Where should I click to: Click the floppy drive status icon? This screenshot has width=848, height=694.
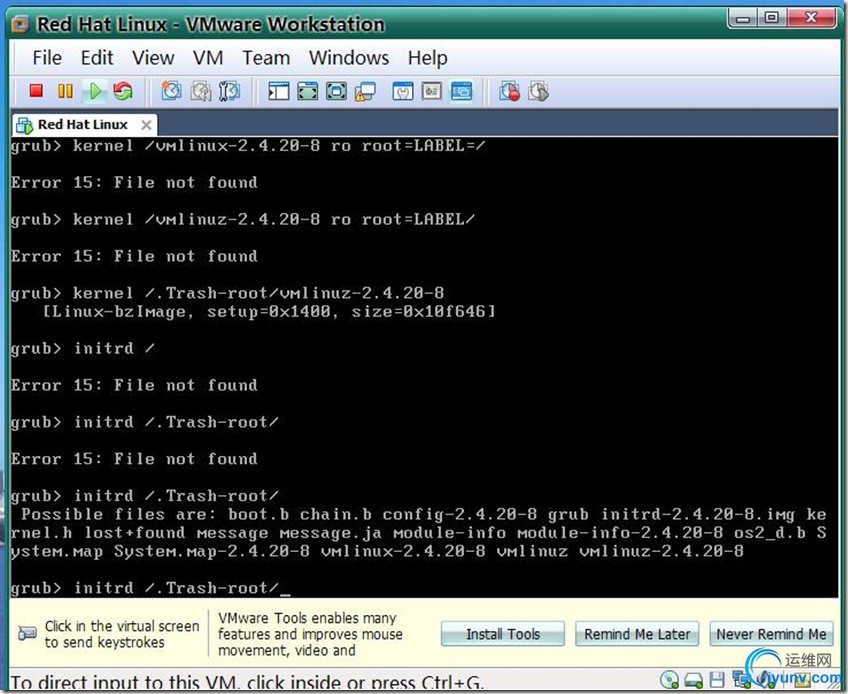pyautogui.click(x=717, y=679)
